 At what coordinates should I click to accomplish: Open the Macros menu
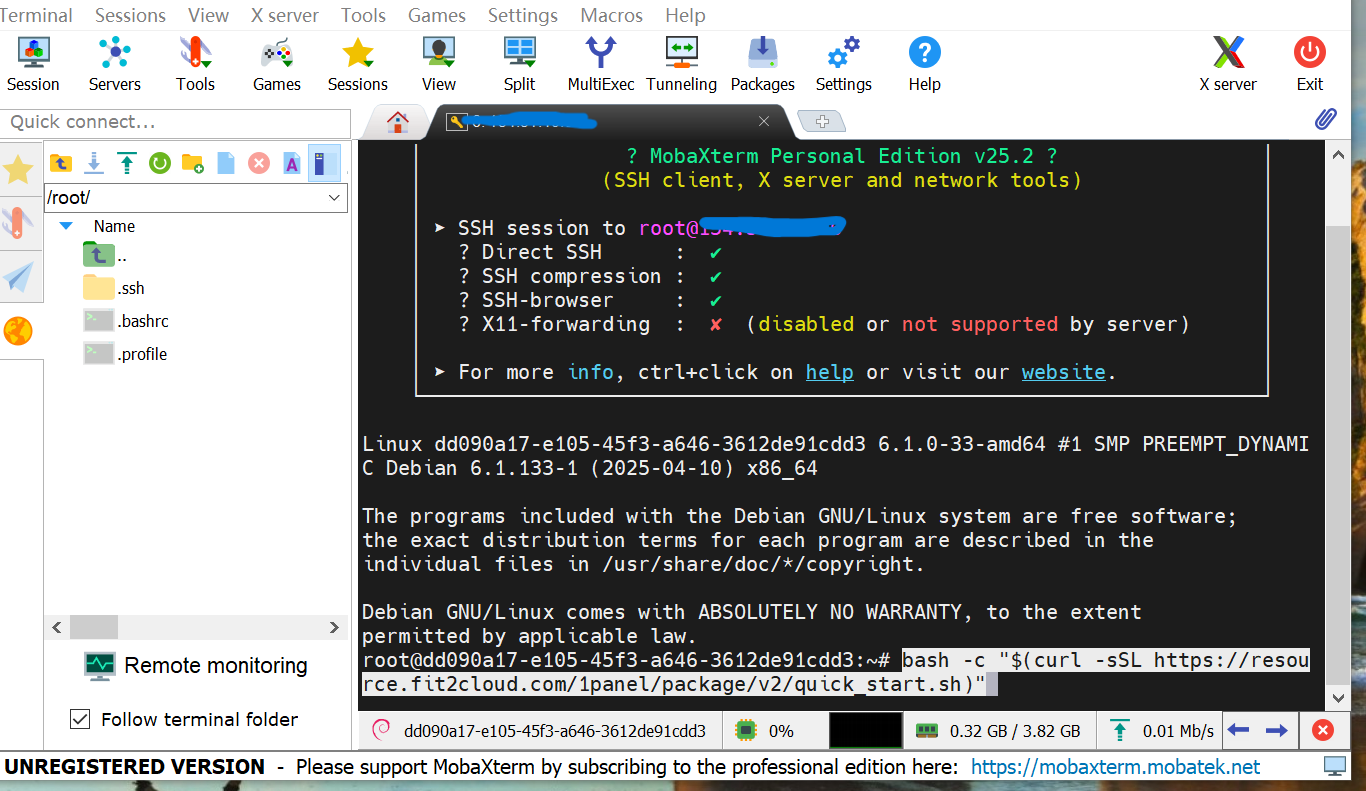coord(612,15)
